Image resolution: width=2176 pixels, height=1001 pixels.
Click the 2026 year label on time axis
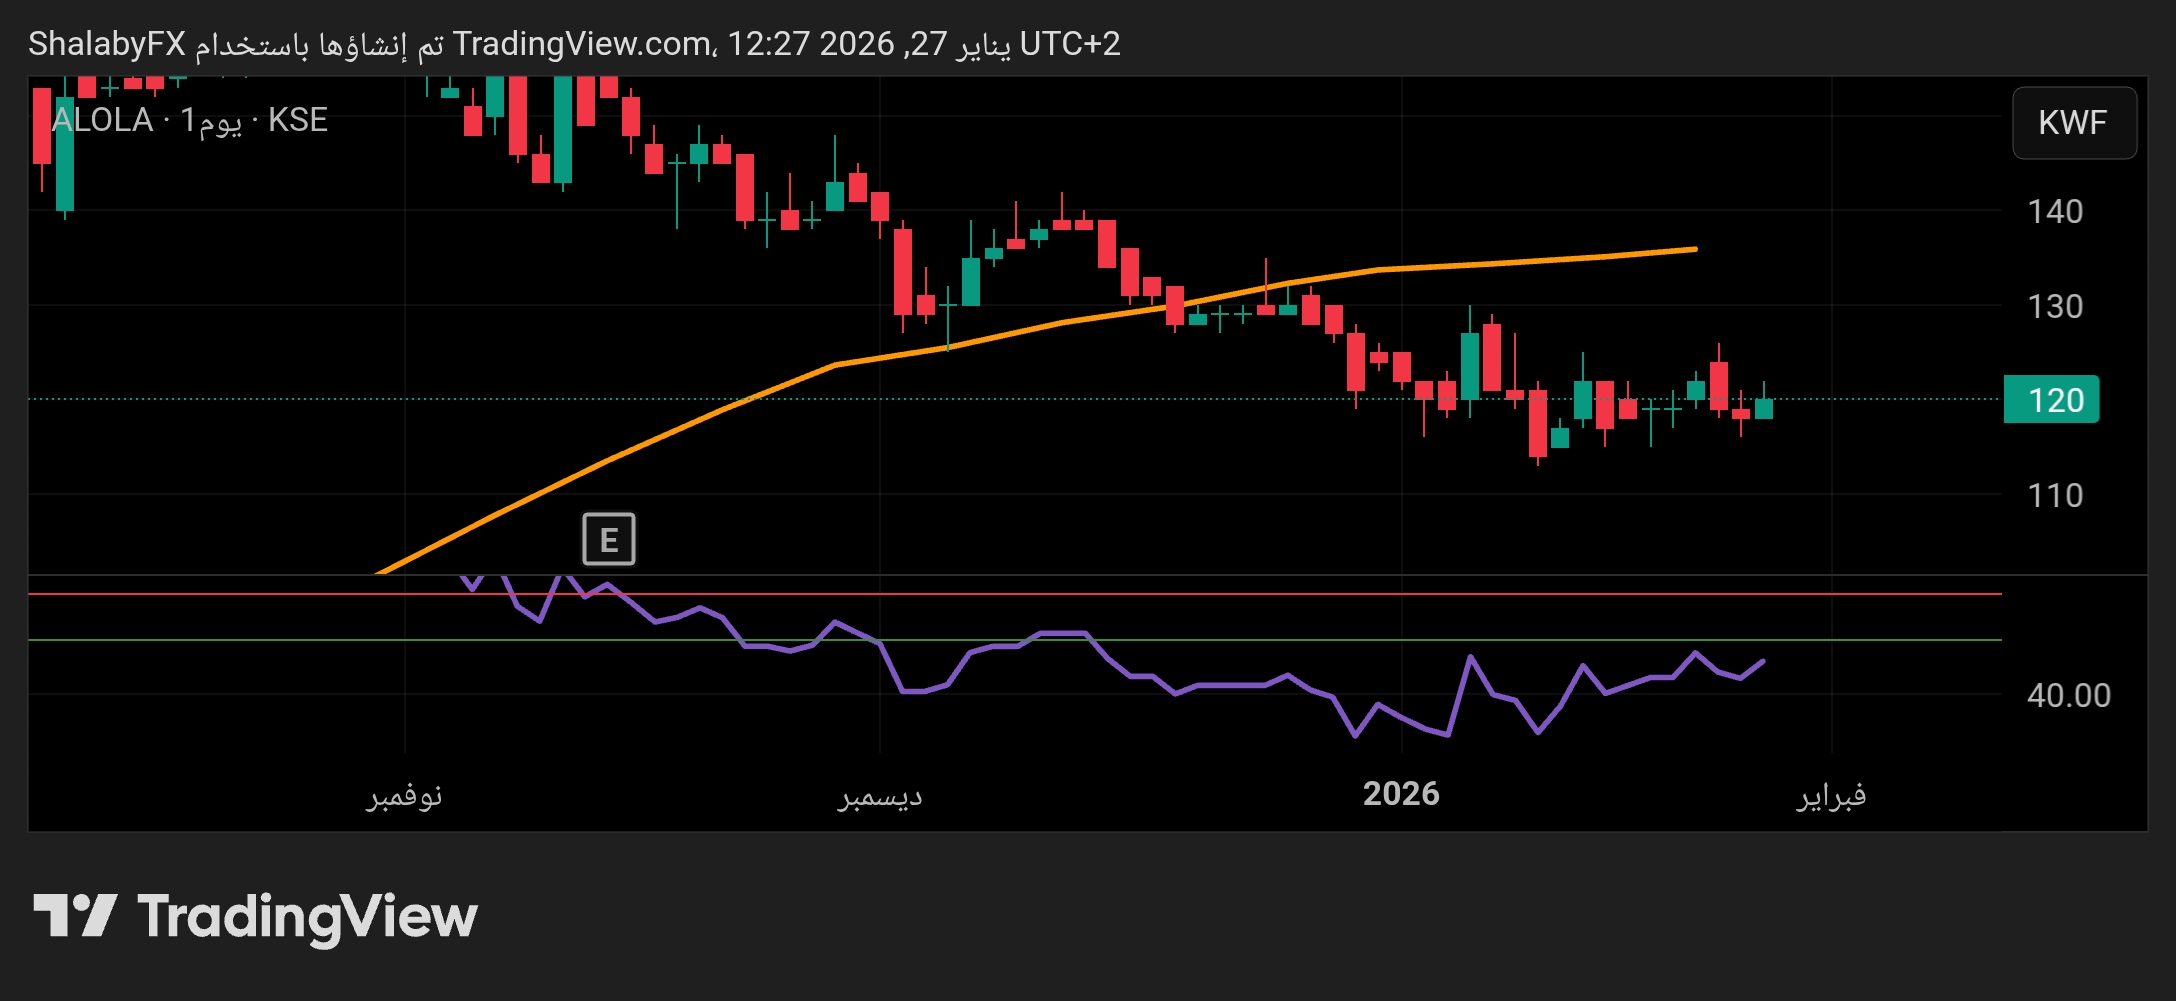(1401, 794)
